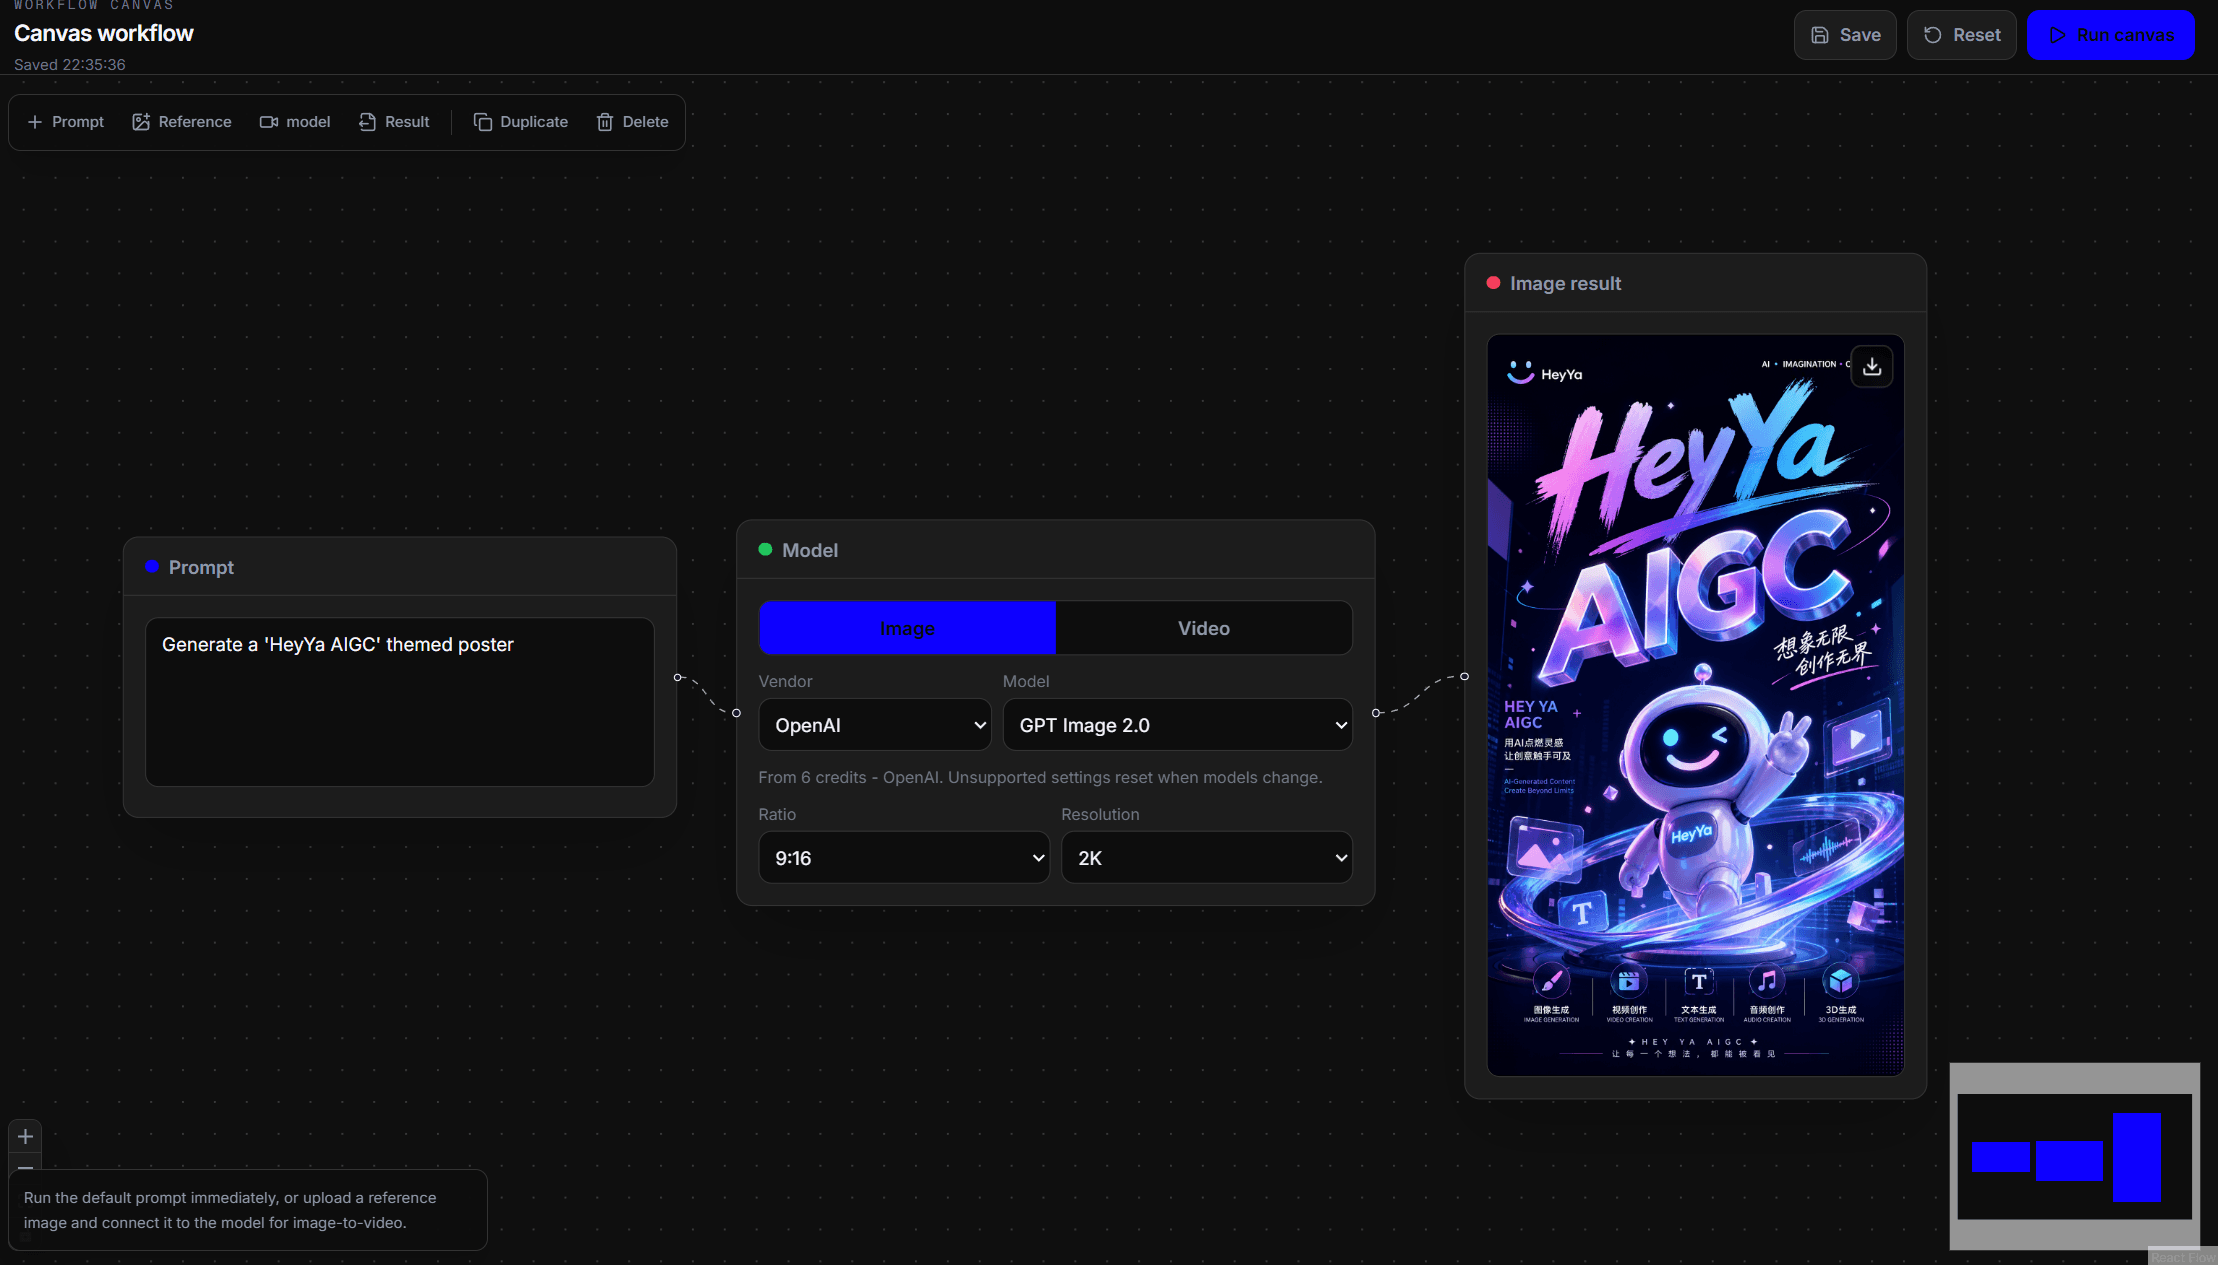Click the minimap in the corner
Viewport: 2218px width, 1265px height.
(x=2074, y=1156)
